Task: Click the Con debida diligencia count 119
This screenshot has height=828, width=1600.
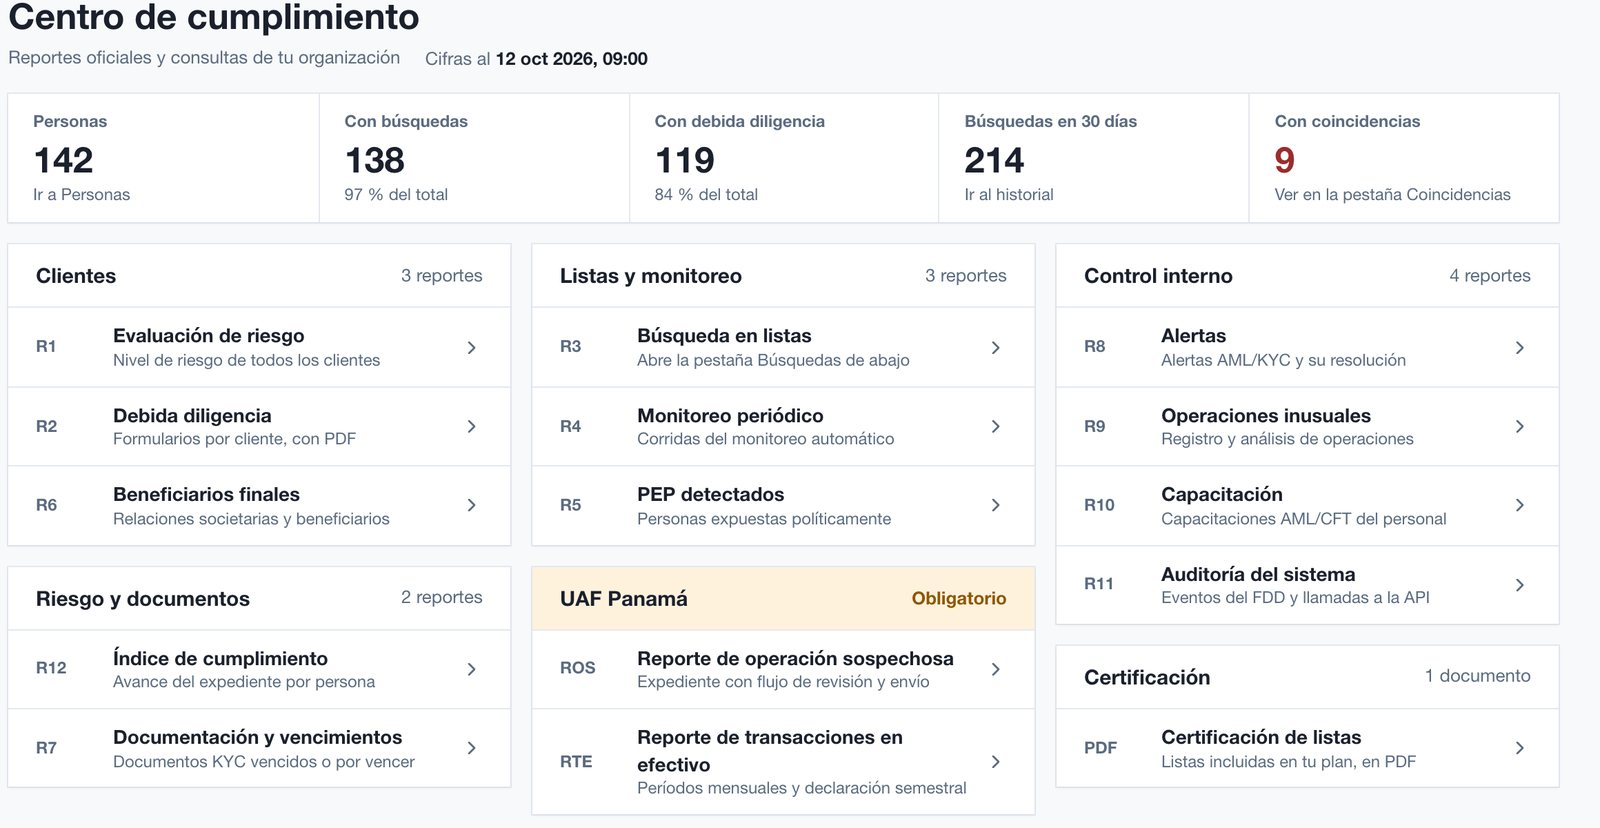Action: click(685, 160)
